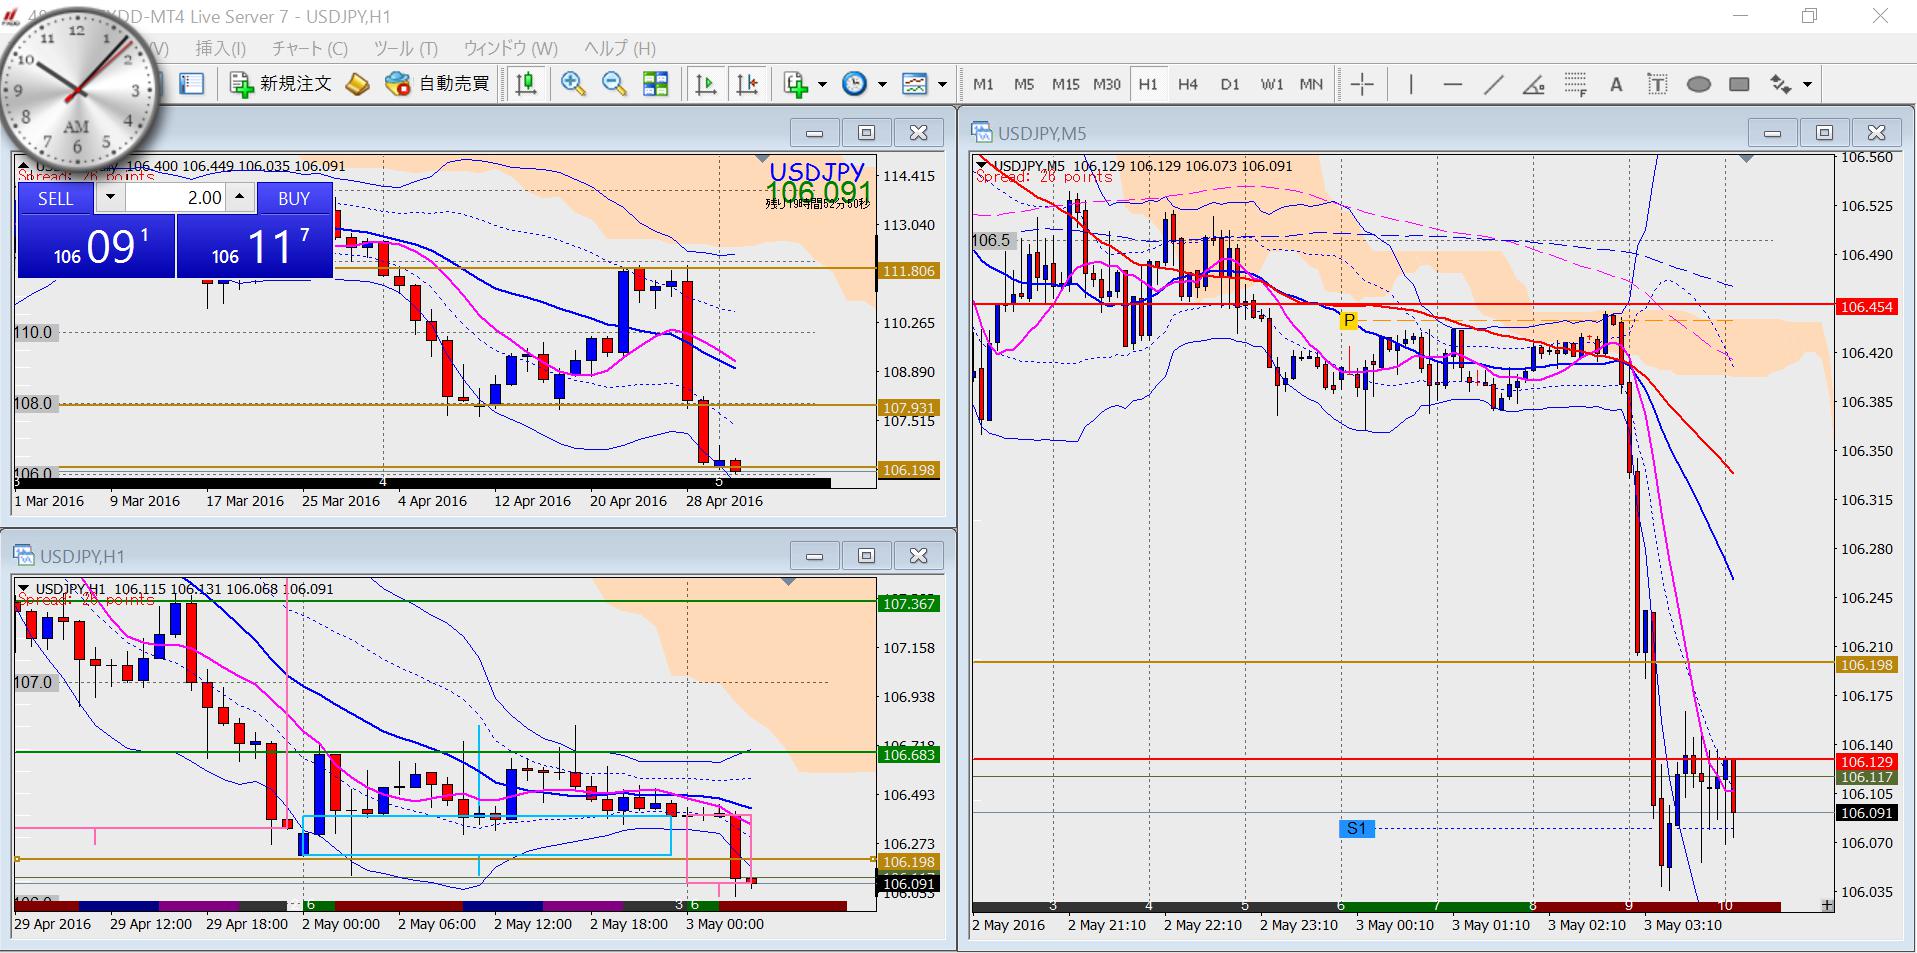
Task: Increase lot volume with the up arrow
Action: [240, 198]
